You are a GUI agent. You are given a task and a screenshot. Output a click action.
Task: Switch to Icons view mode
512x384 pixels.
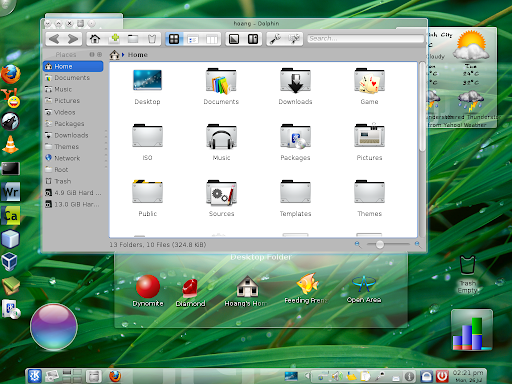174,39
